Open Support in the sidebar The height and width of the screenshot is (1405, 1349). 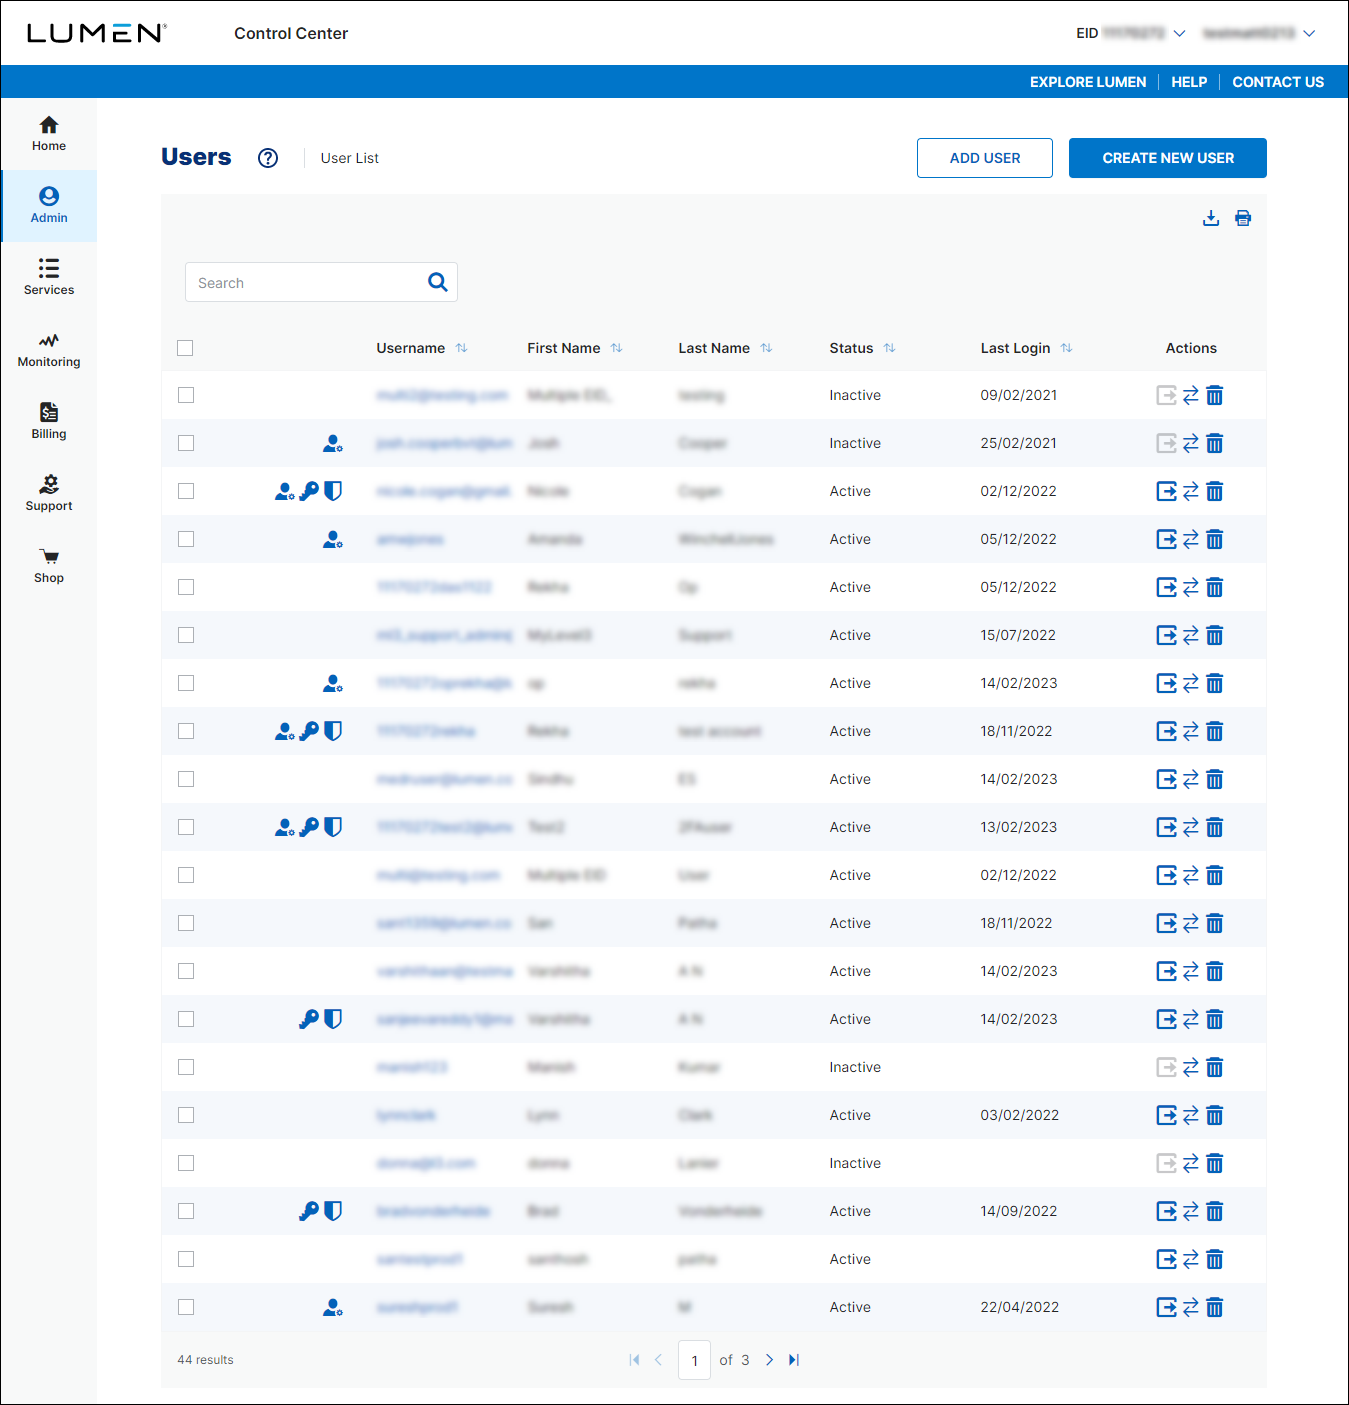[x=49, y=494]
